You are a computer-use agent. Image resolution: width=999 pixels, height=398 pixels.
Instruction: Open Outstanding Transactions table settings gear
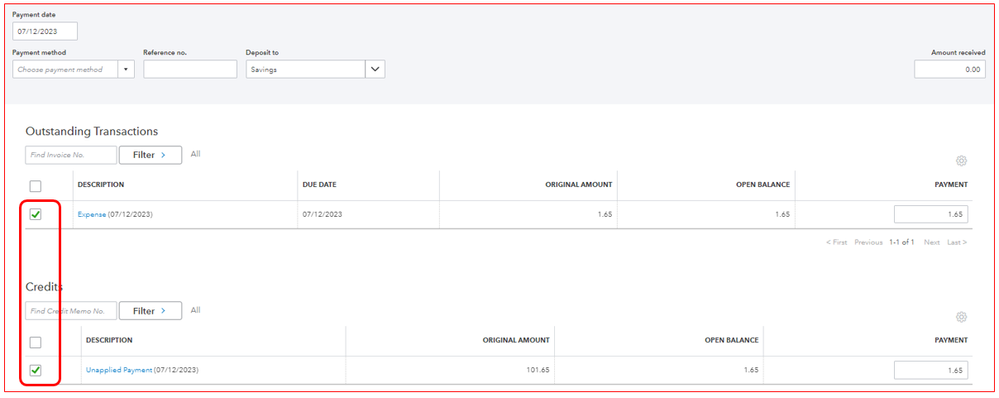point(961,161)
